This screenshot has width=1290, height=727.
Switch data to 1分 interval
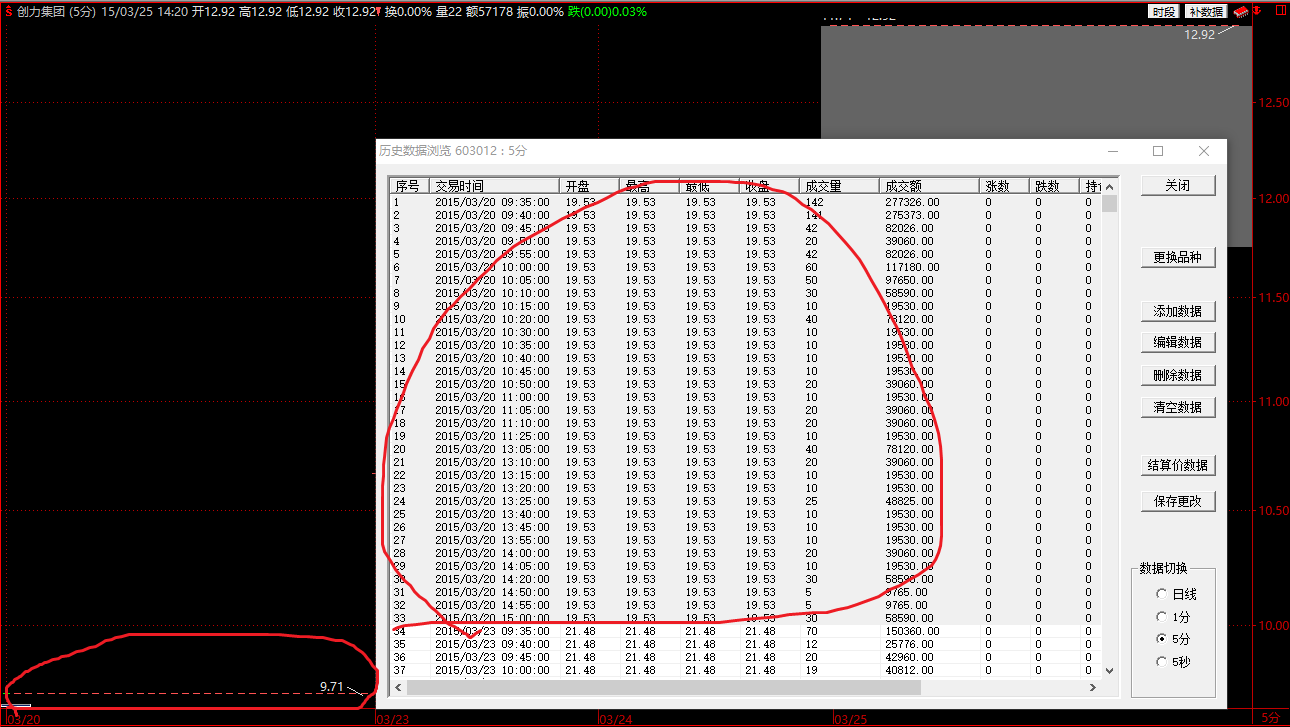pos(1162,617)
